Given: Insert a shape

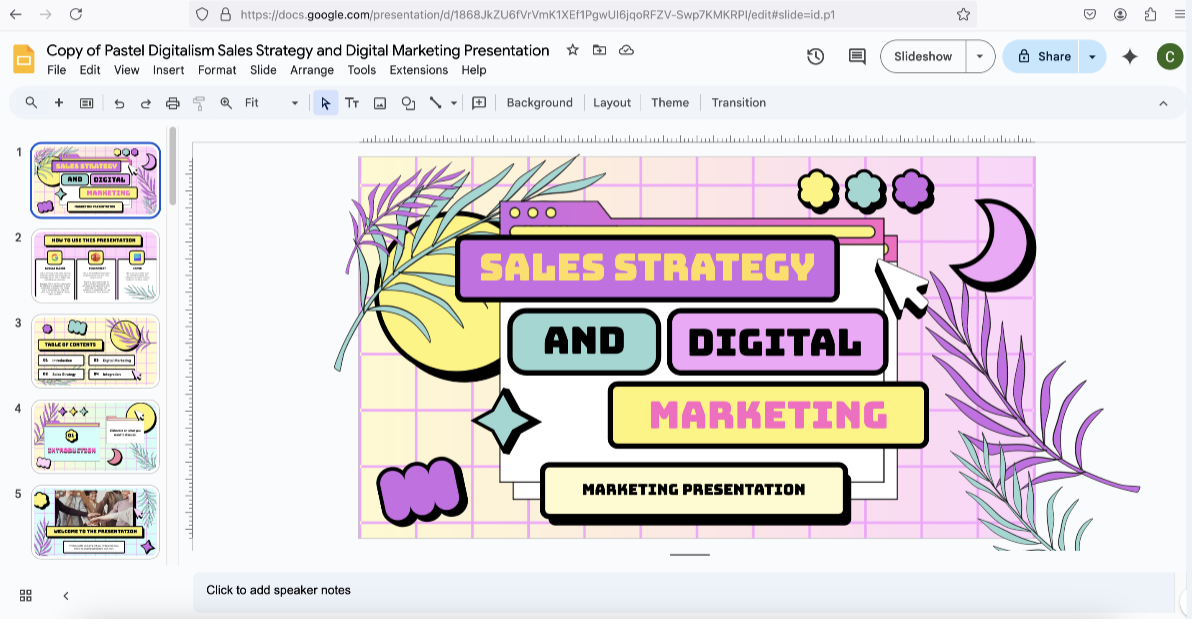Looking at the screenshot, I should pyautogui.click(x=408, y=103).
